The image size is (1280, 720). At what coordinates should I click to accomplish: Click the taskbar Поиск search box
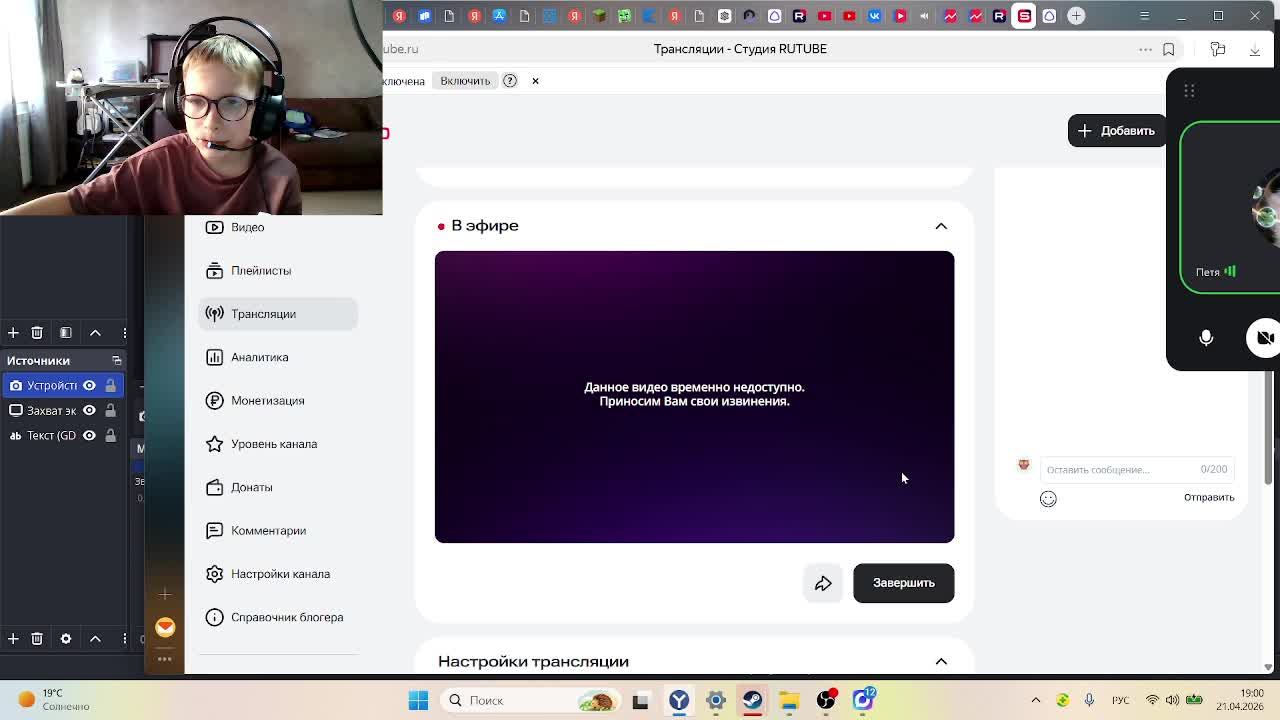531,701
